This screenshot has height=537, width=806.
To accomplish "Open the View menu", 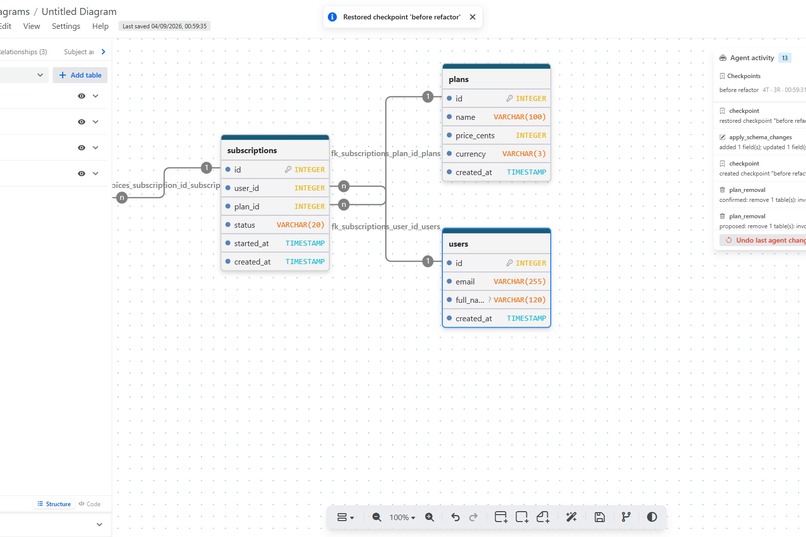I will pyautogui.click(x=31, y=26).
